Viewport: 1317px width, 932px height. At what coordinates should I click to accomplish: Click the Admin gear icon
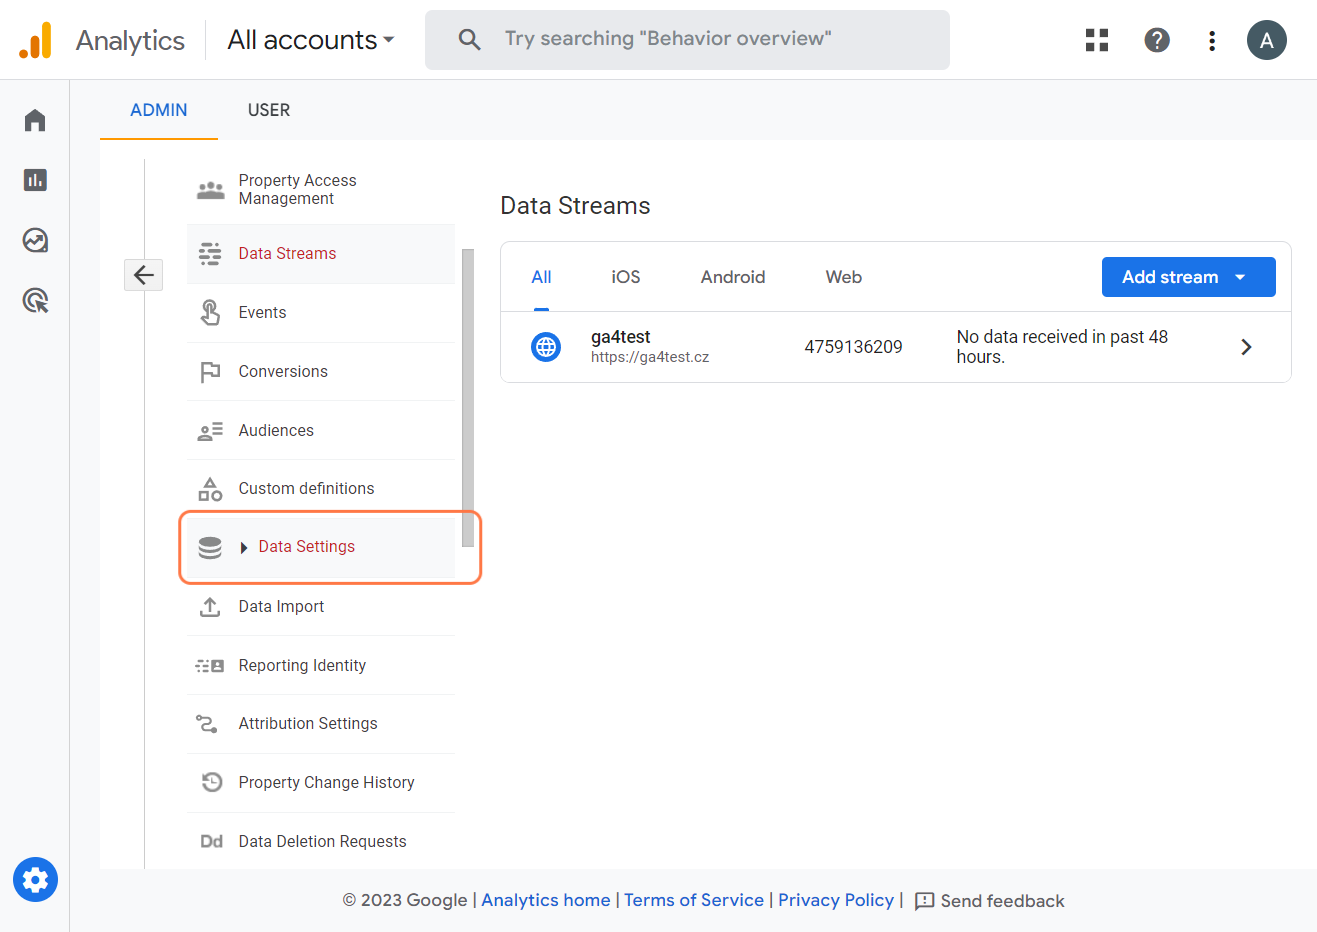(x=35, y=880)
